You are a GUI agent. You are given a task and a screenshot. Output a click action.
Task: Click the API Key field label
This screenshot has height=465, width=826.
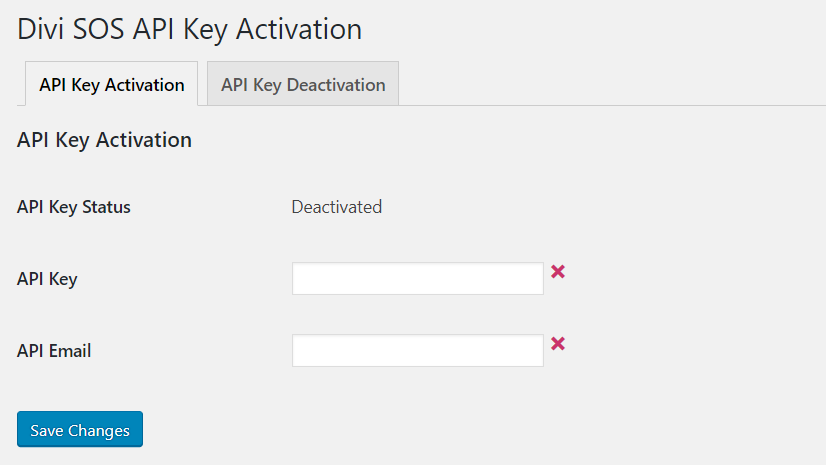(47, 279)
